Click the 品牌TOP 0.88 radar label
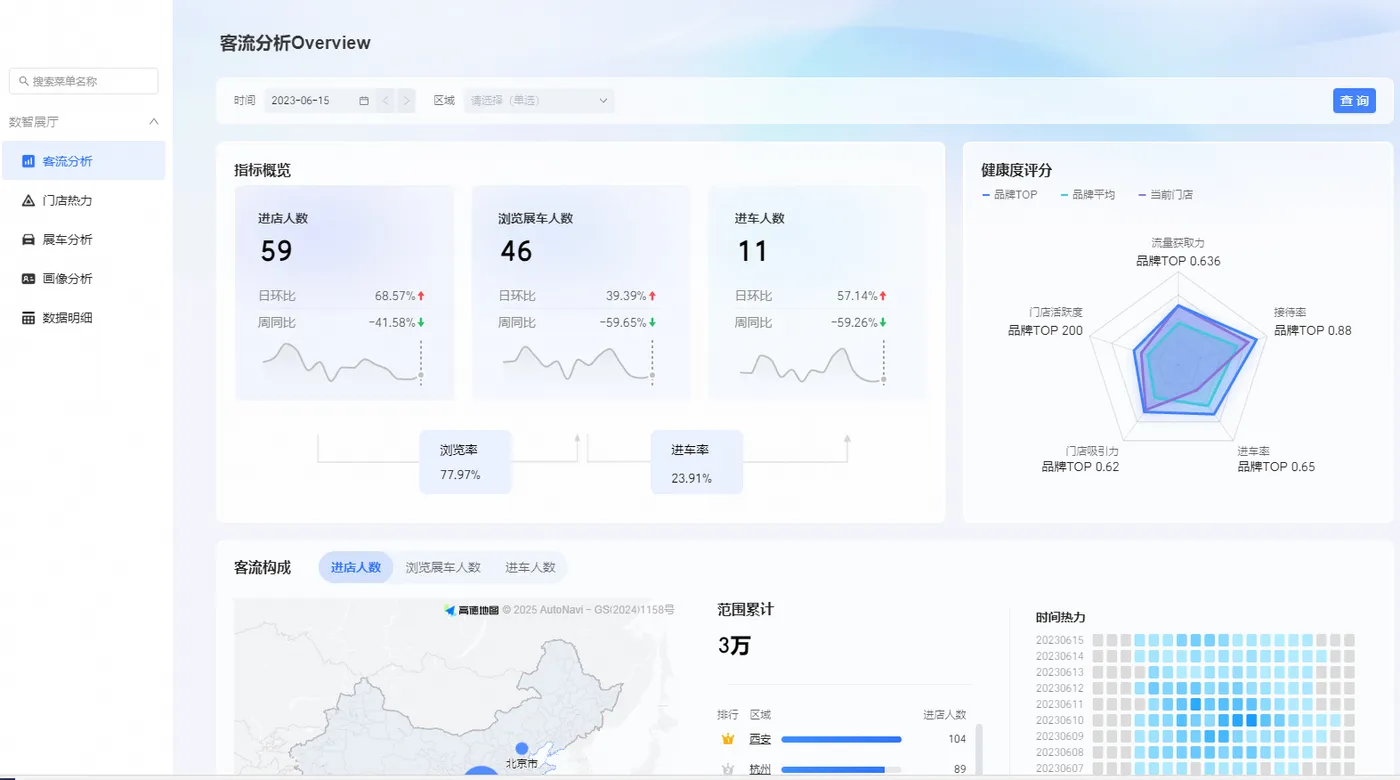Screen dimensions: 1400x780 pyautogui.click(x=1312, y=330)
